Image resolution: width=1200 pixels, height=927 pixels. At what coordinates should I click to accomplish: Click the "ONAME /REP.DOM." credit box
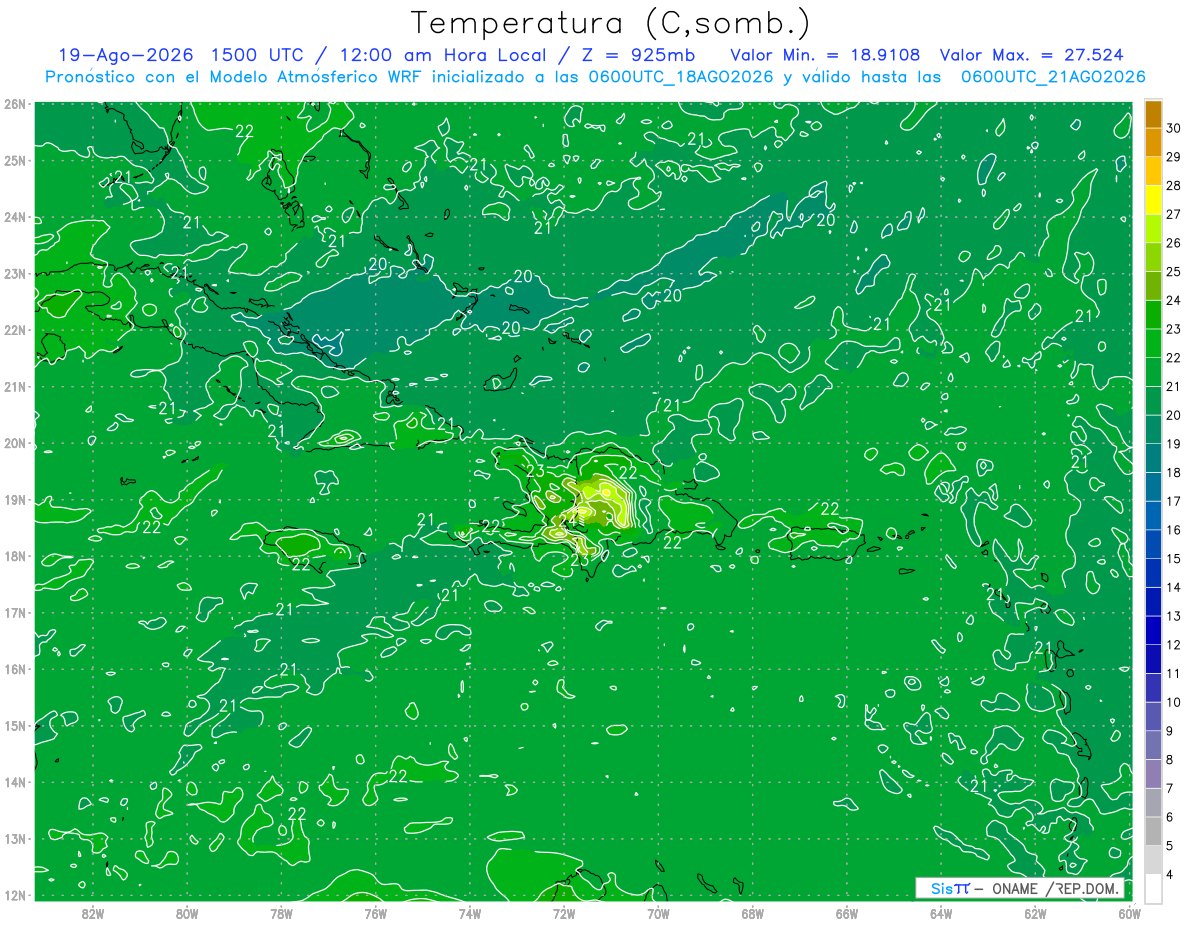click(1020, 888)
